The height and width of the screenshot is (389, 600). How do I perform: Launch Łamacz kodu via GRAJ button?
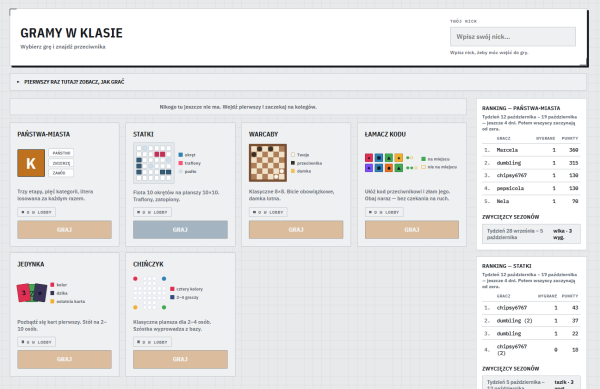coord(412,229)
